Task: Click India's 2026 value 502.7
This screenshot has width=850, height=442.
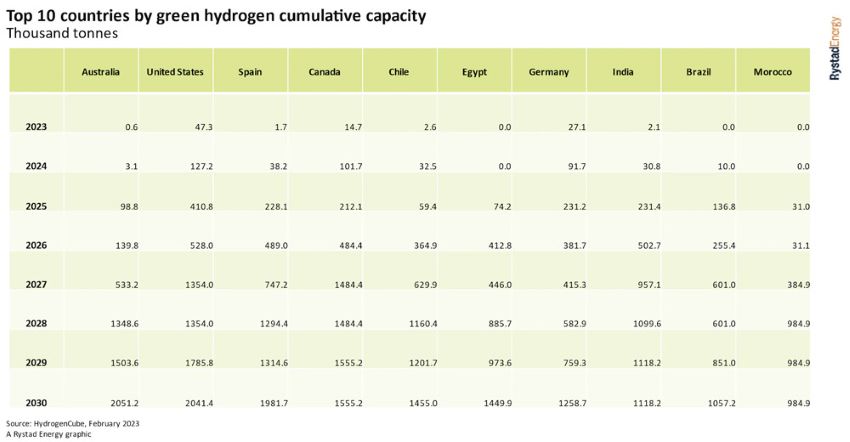Action: [x=649, y=245]
